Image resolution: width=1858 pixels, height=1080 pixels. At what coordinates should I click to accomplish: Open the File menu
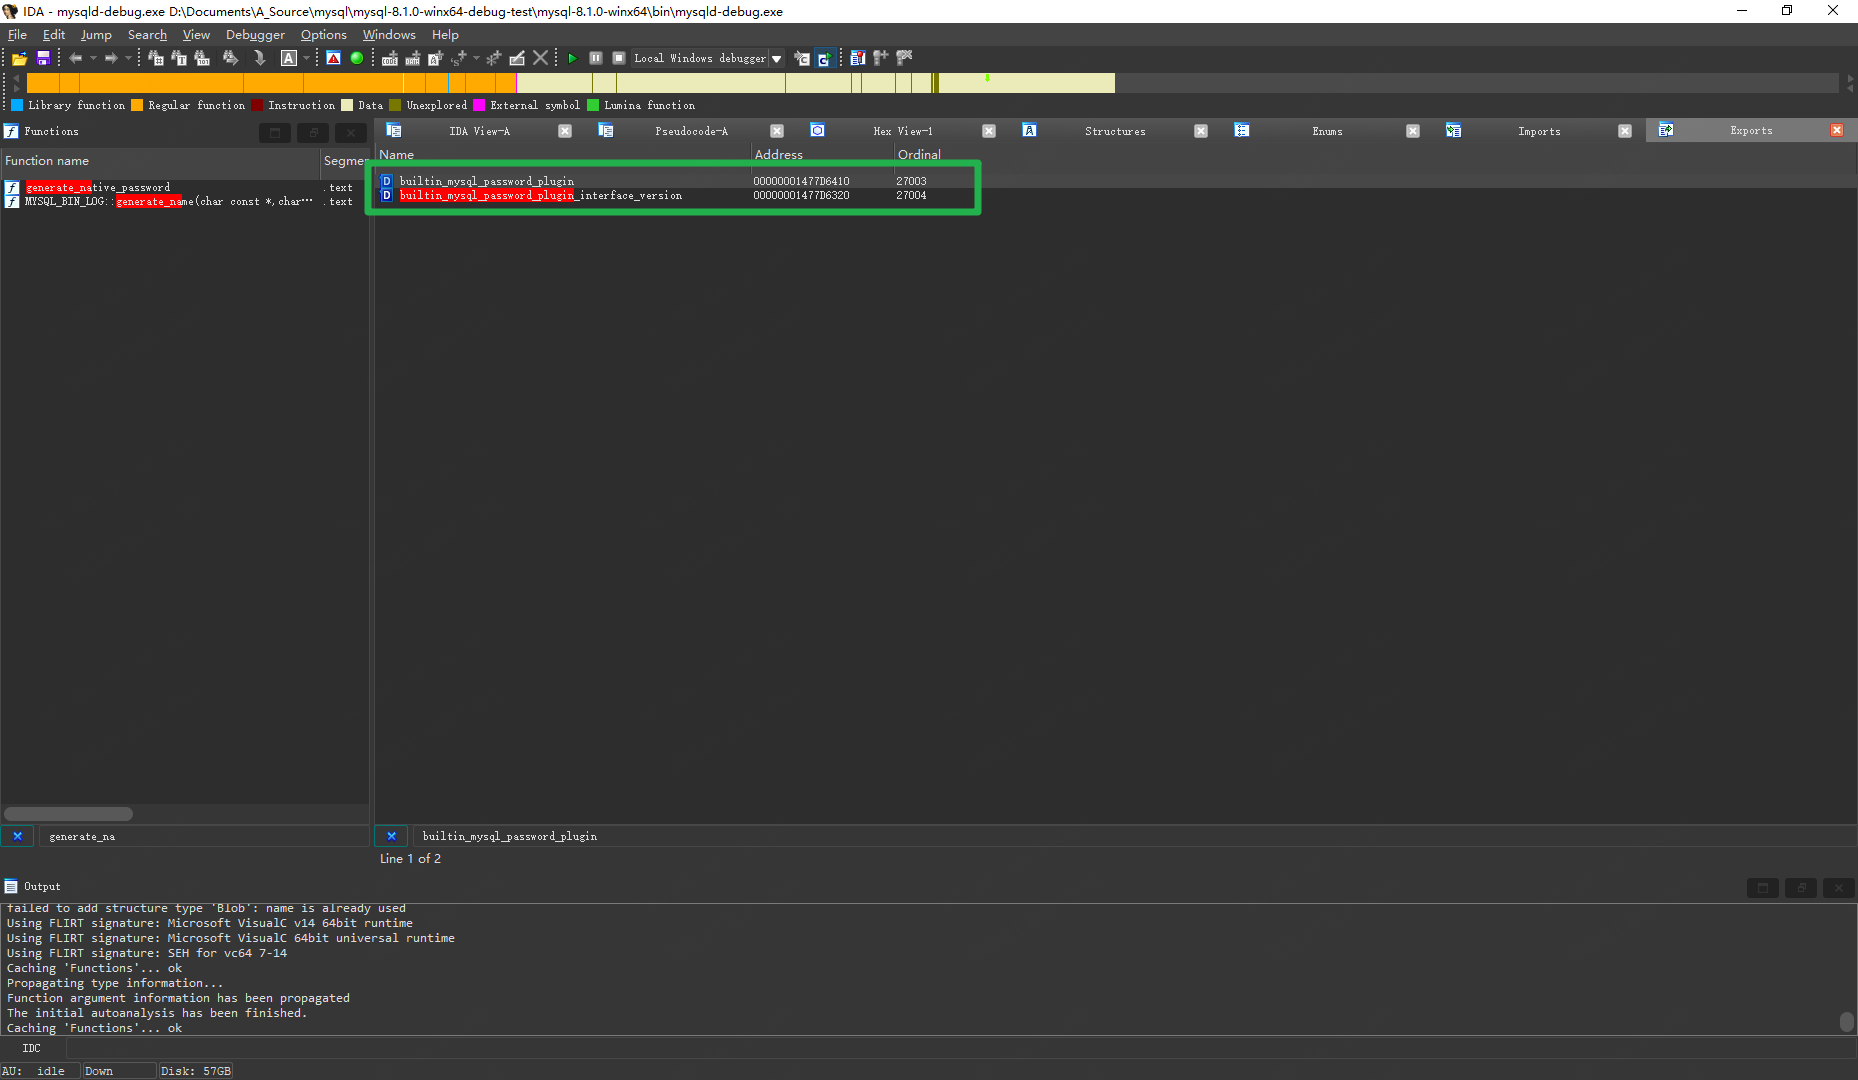17,35
